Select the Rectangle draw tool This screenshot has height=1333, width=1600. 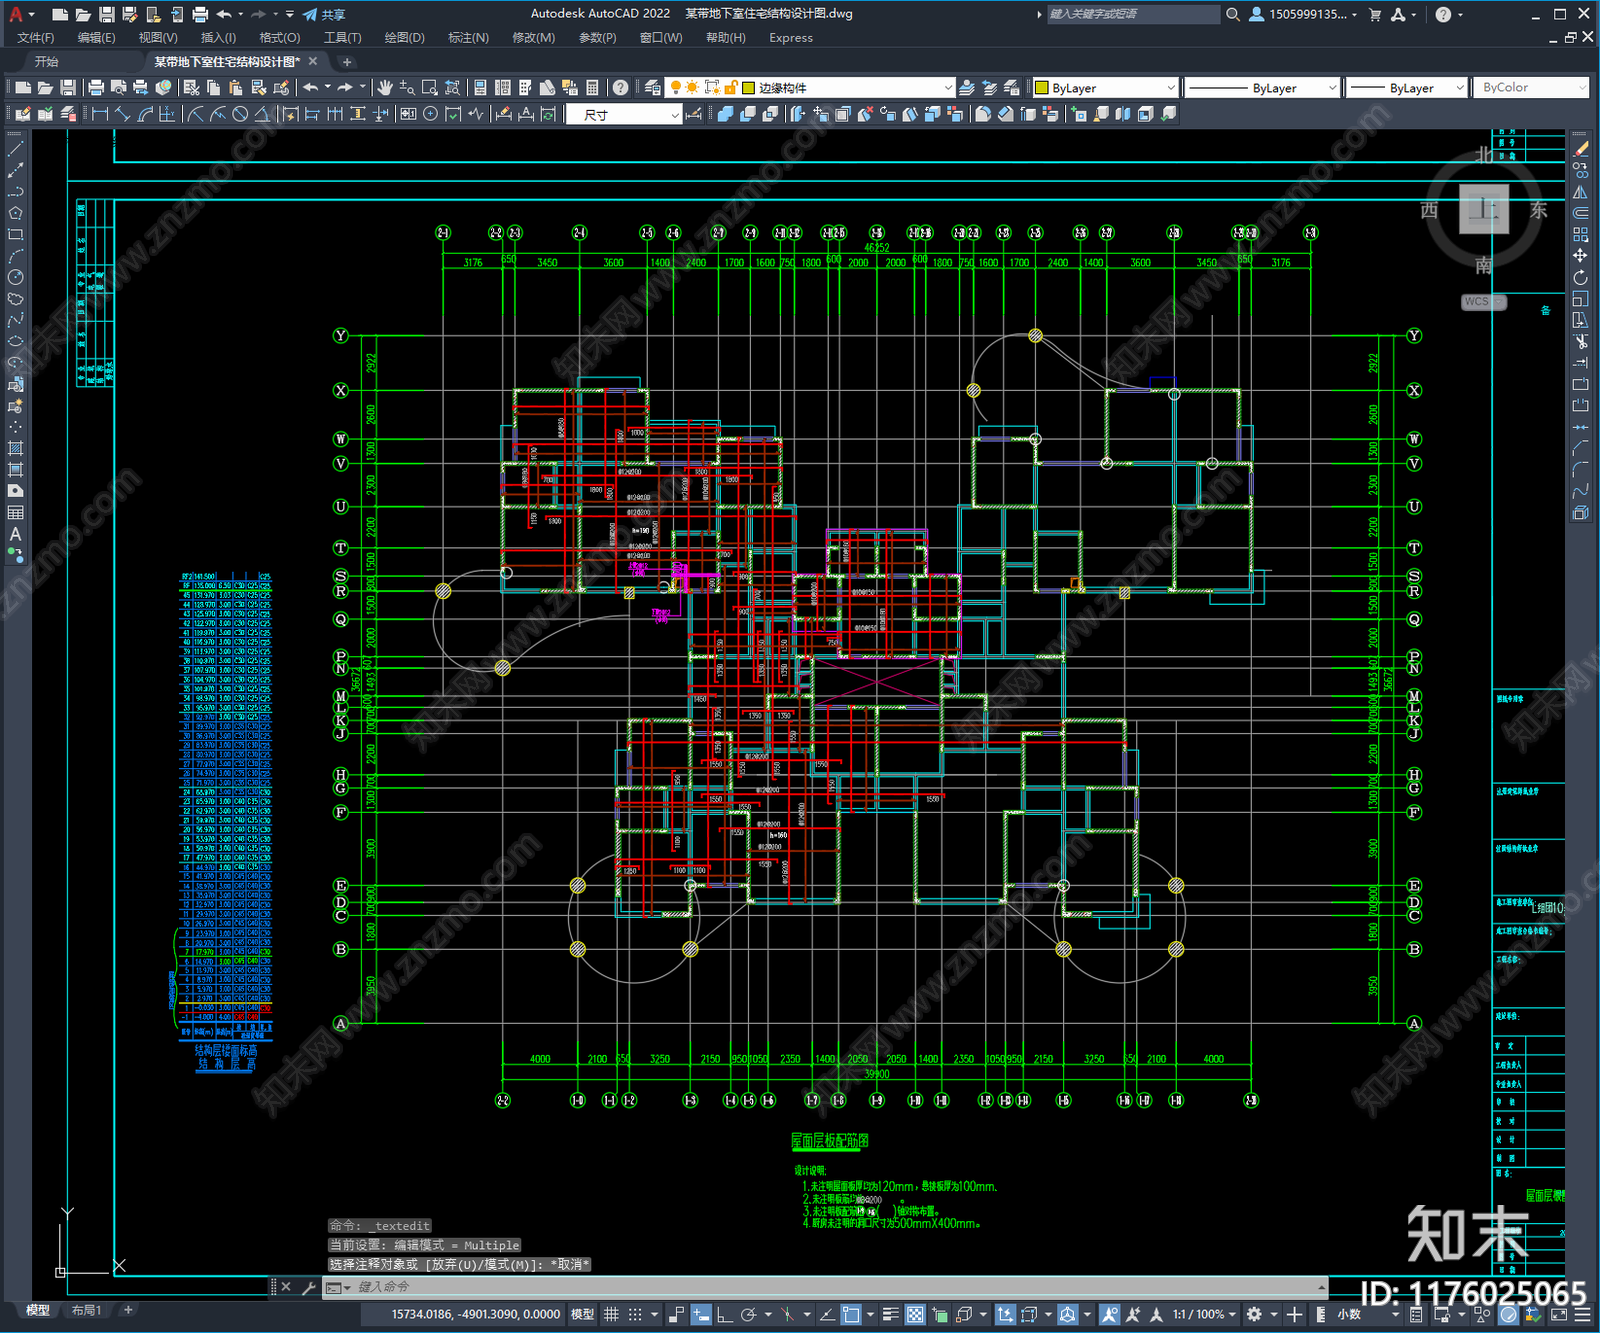tap(15, 235)
